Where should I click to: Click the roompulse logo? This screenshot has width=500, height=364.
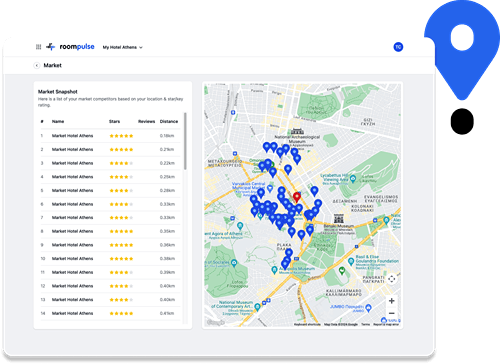(70, 47)
